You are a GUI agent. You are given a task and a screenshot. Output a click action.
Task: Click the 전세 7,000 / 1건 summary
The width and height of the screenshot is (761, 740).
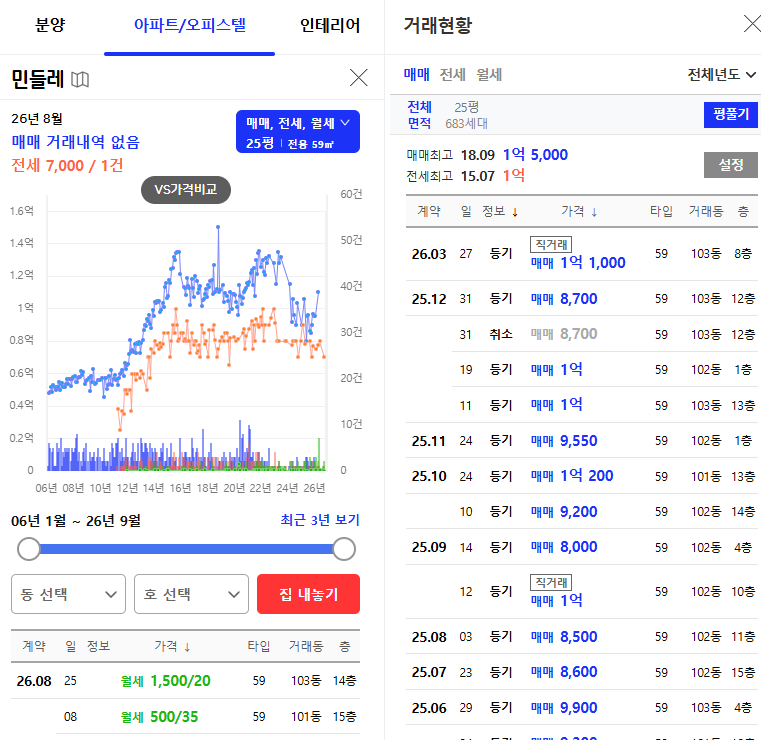point(67,165)
